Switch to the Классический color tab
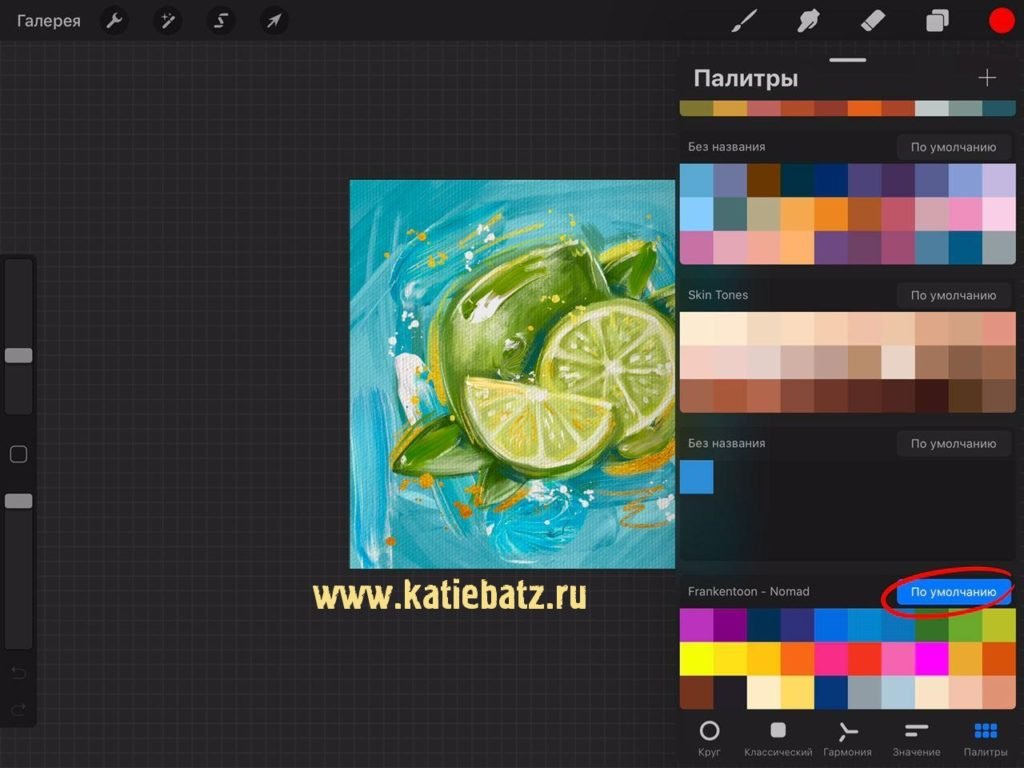Viewport: 1024px width, 768px height. pos(778,738)
